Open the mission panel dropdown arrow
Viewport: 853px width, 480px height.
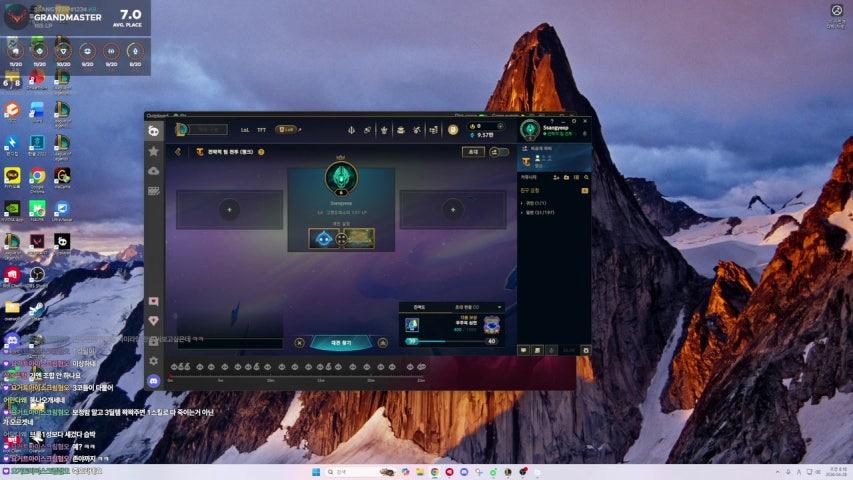tap(499, 307)
